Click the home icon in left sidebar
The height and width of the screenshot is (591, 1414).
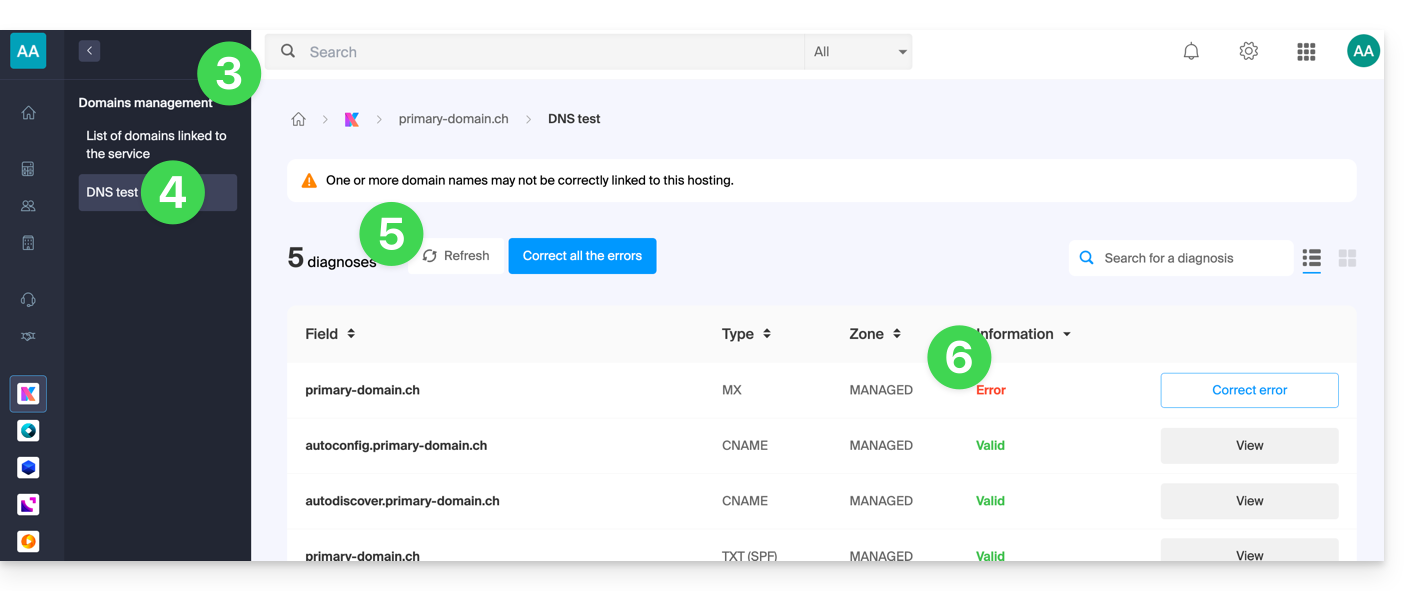tap(28, 113)
